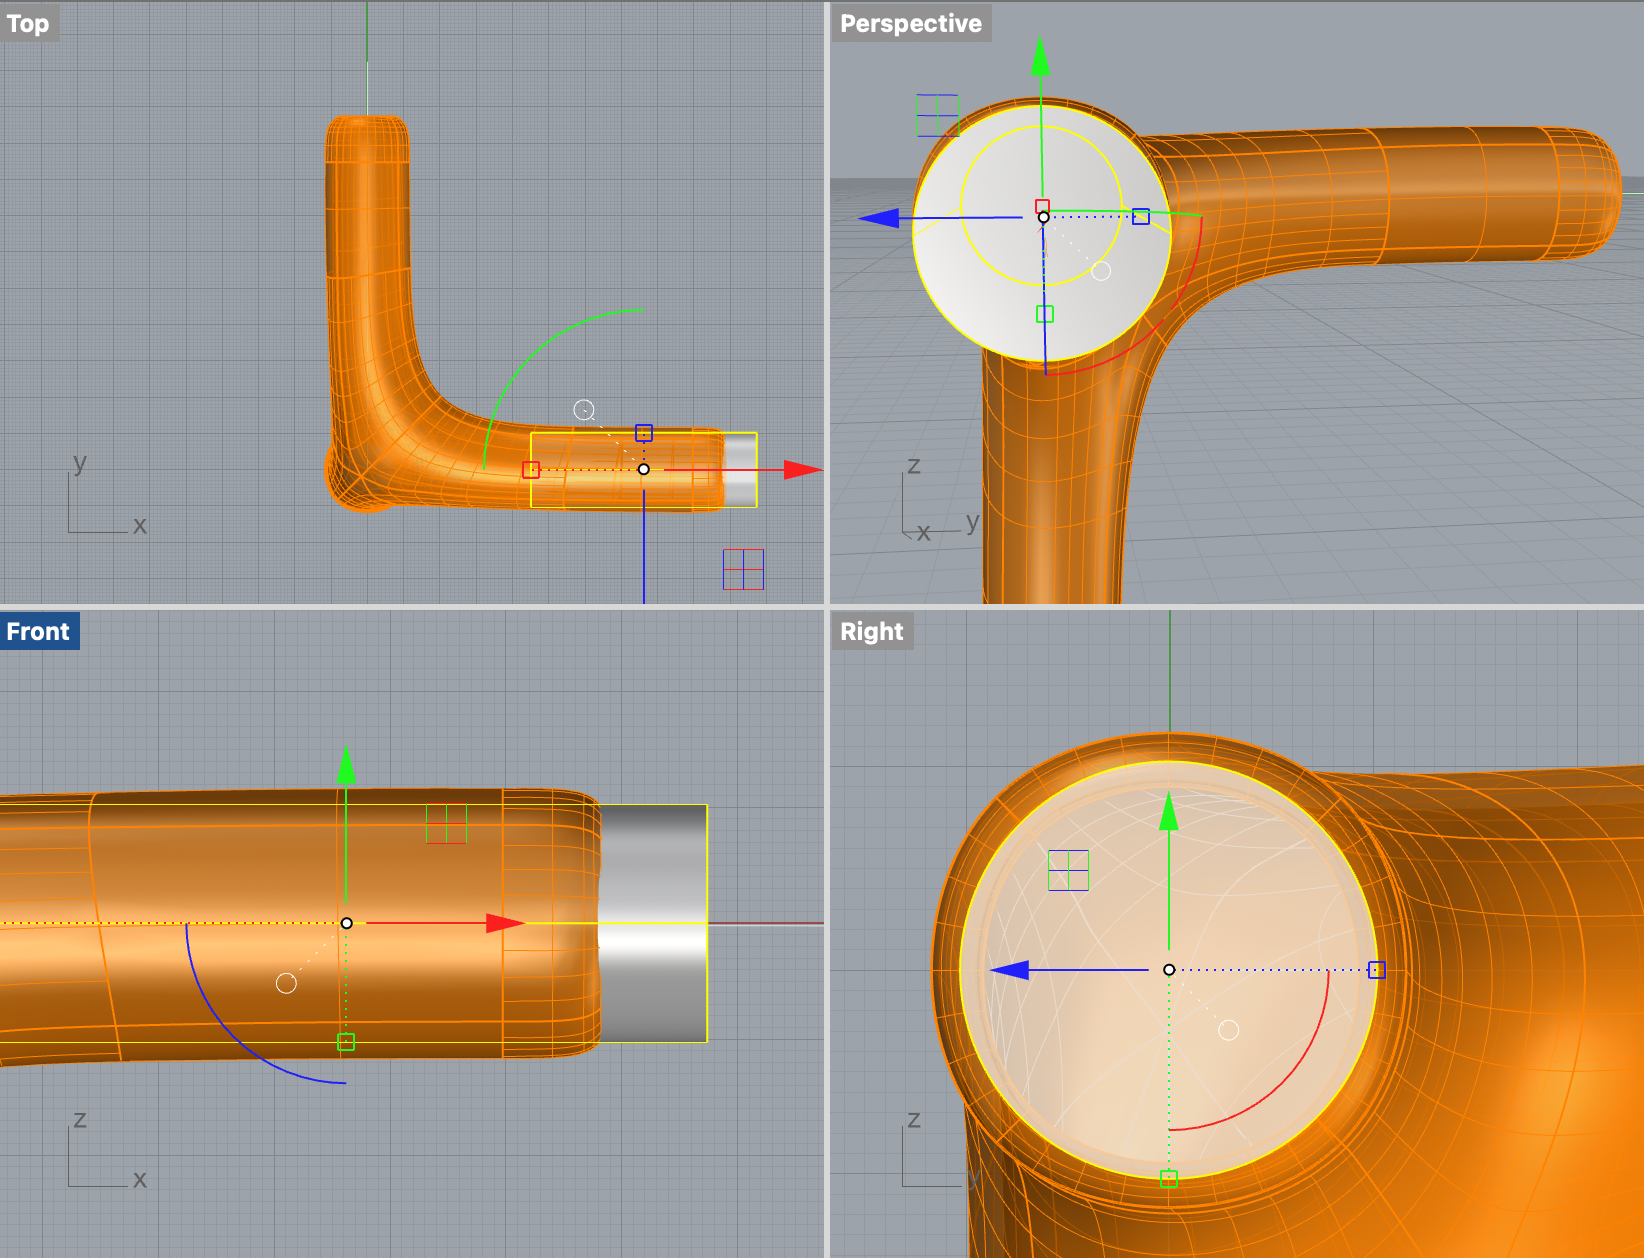The width and height of the screenshot is (1644, 1258).
Task: Switch to the Right viewport tab
Action: point(871,631)
